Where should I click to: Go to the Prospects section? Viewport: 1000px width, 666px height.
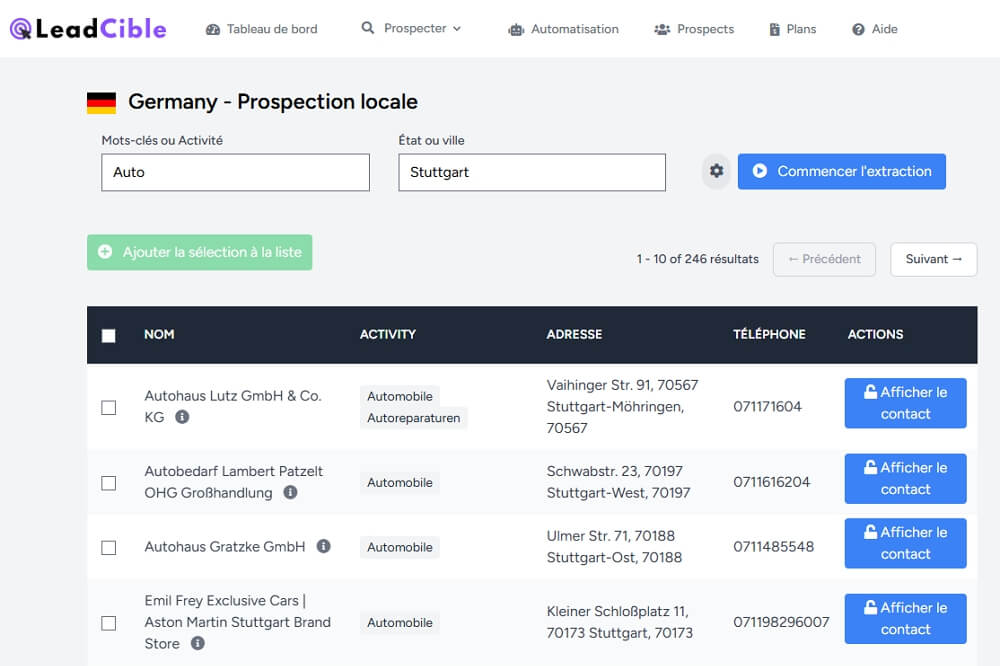coord(694,29)
